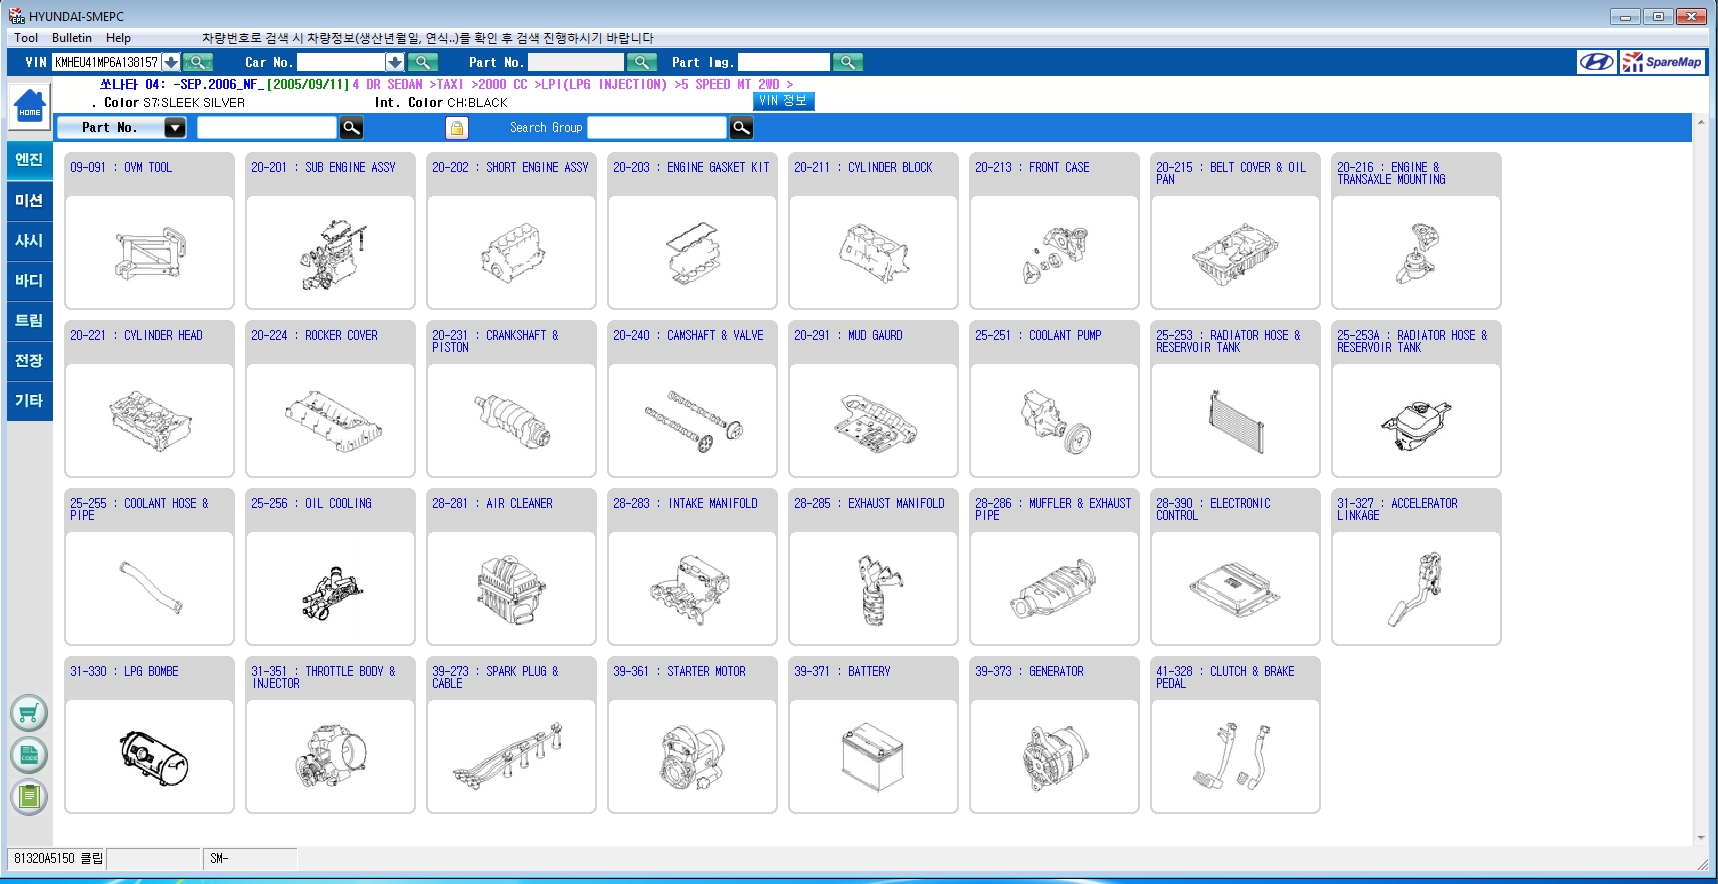Open 20-216 ENGINE & TRANSAXLE MOUNTING

1416,231
